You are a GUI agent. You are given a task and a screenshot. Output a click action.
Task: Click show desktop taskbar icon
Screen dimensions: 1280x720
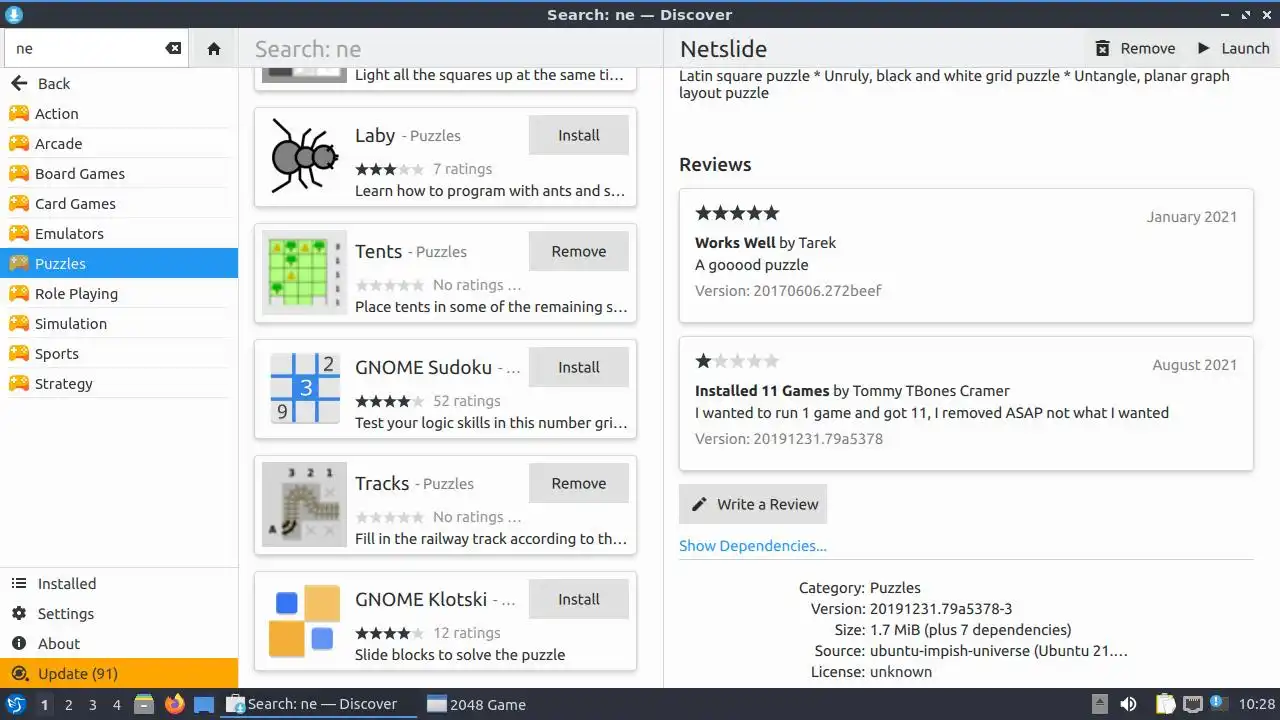(x=204, y=704)
